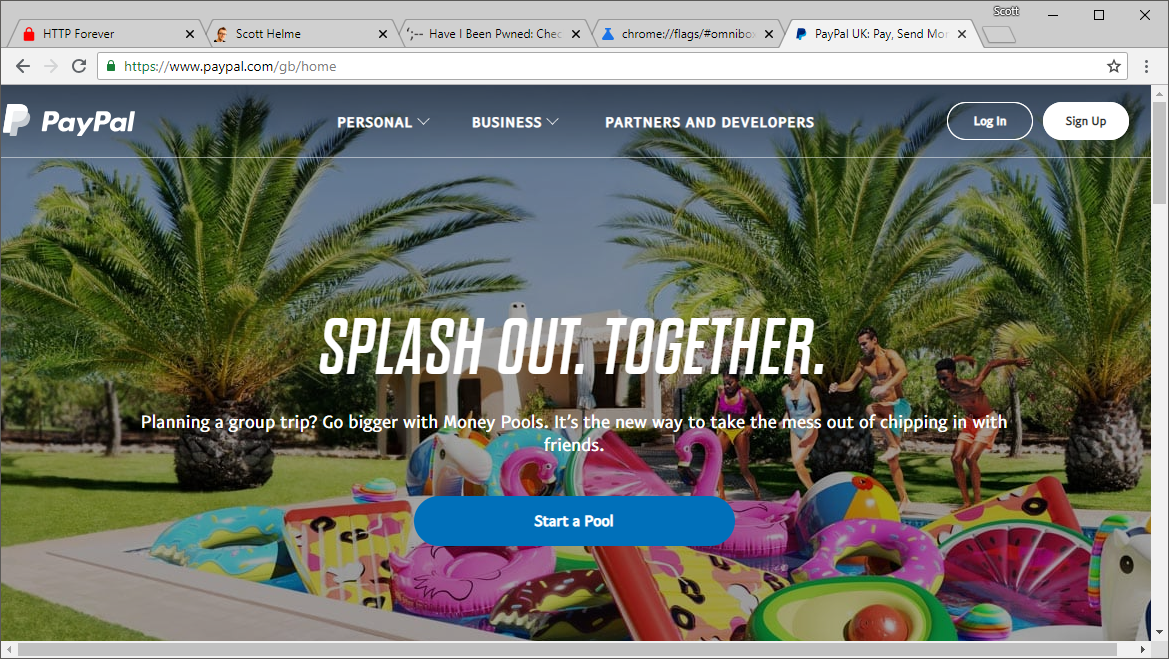Close the PayPal UK tab
Image resolution: width=1169 pixels, height=659 pixels.
962,34
